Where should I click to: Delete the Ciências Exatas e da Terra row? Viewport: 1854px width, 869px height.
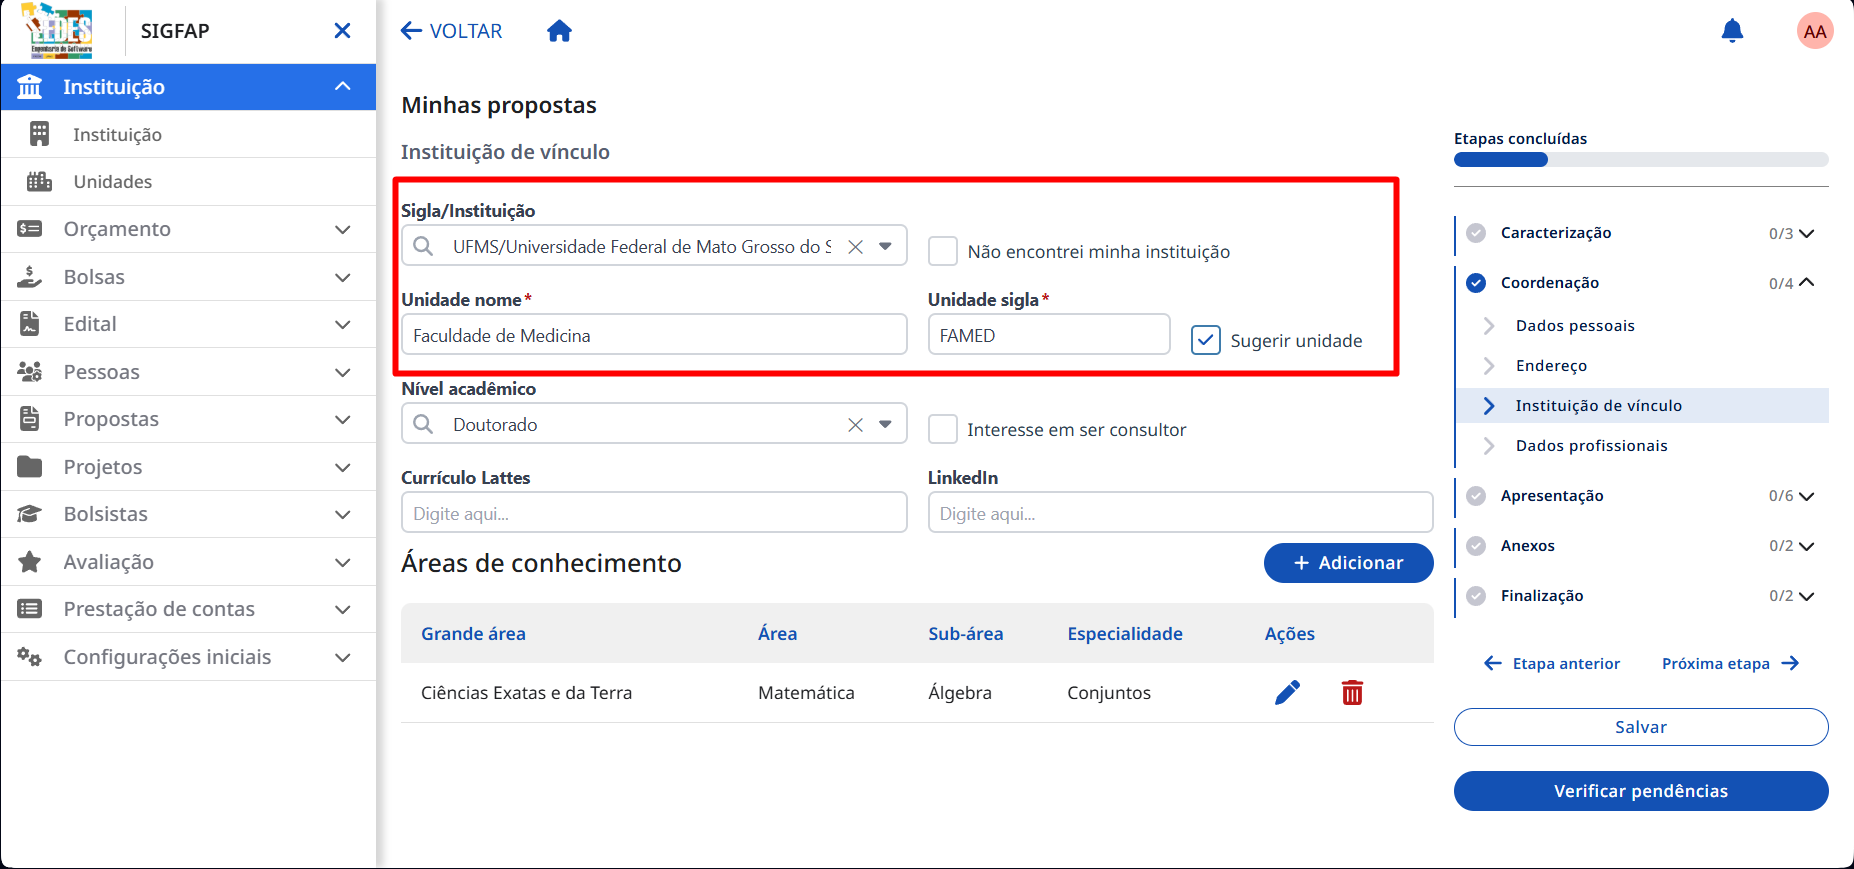[x=1352, y=692]
